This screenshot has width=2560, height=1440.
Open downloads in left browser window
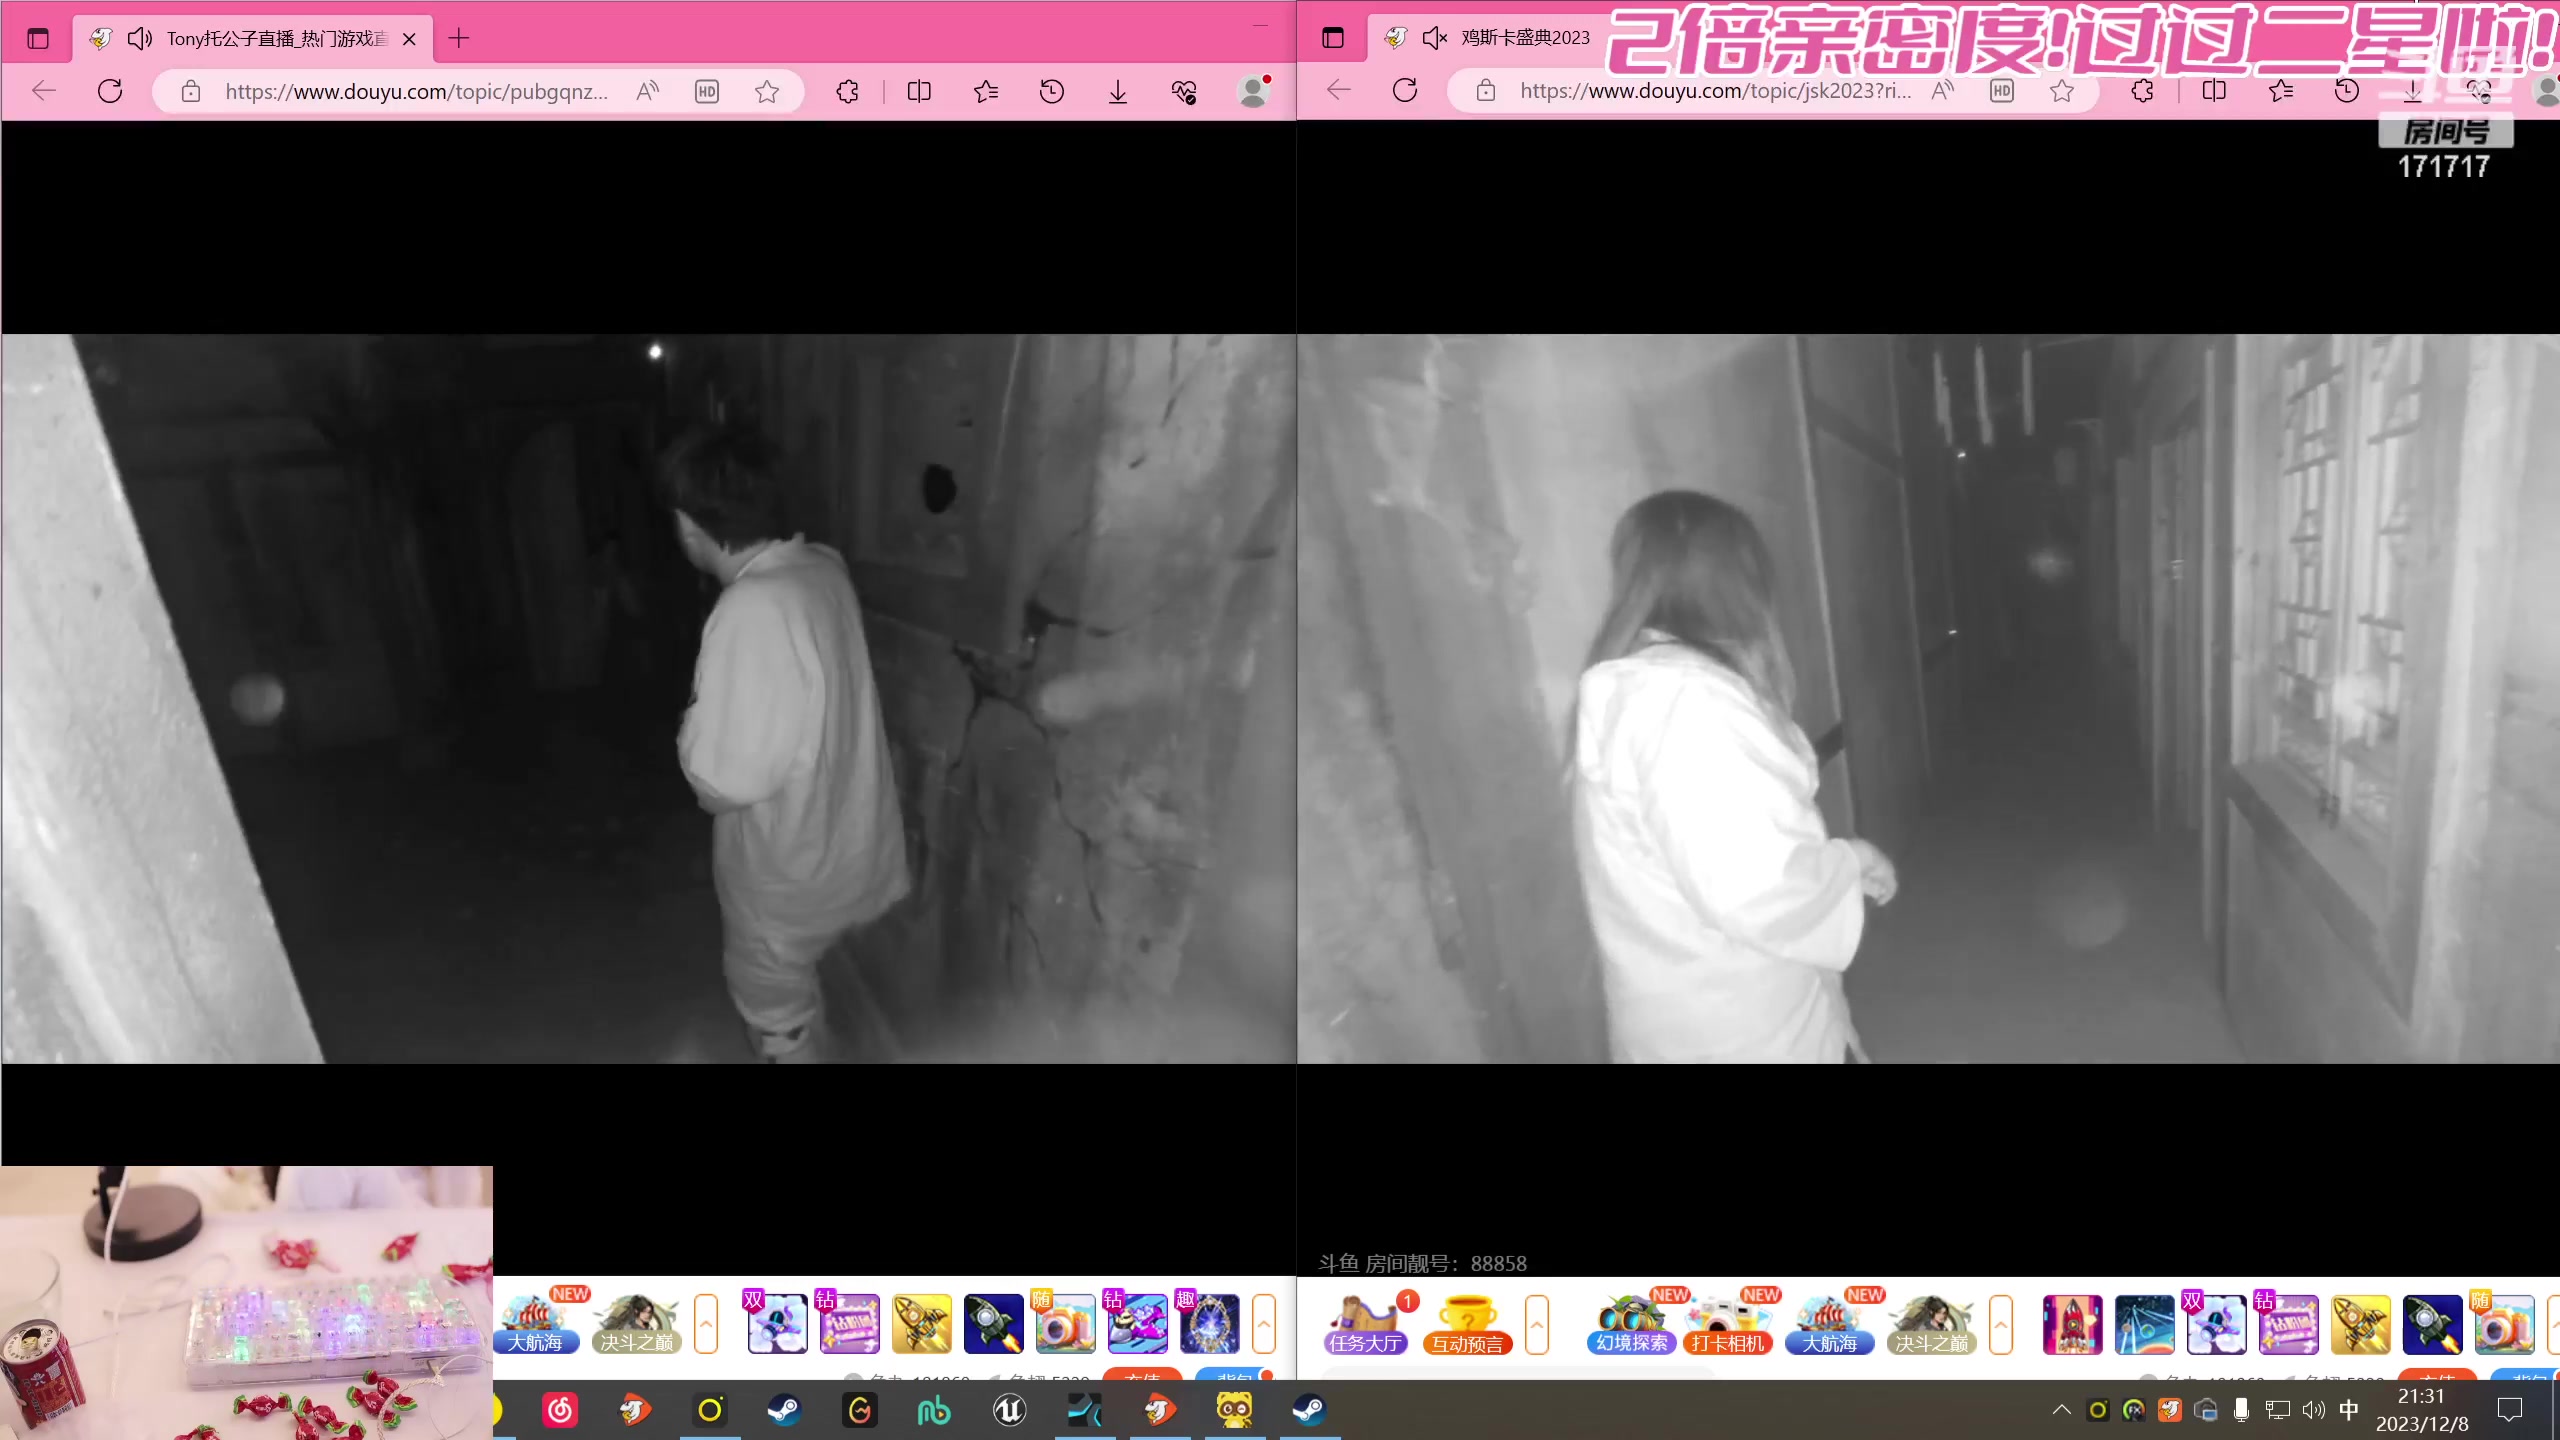pyautogui.click(x=1118, y=92)
